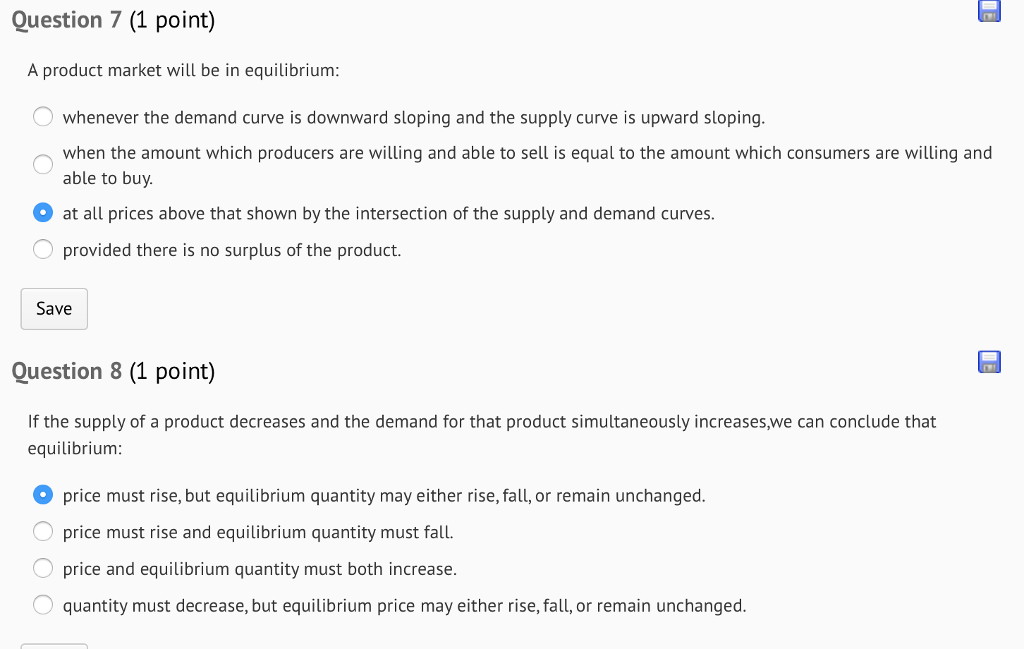Pick 'quantity must decrease' answer for Question 8
The width and height of the screenshot is (1024, 649).
tap(42, 604)
